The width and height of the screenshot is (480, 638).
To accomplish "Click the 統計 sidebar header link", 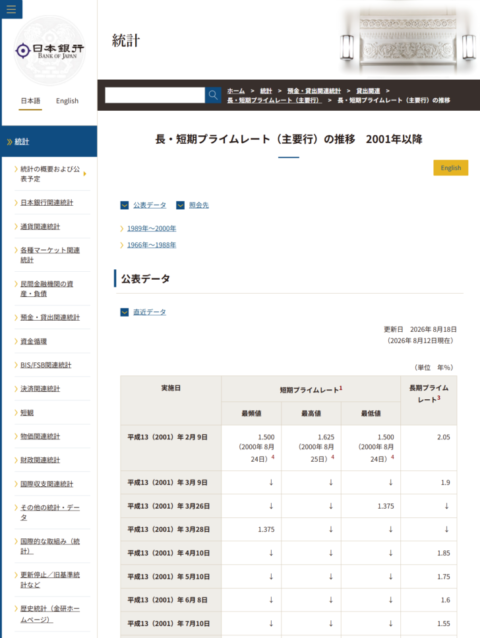I will coord(22,142).
